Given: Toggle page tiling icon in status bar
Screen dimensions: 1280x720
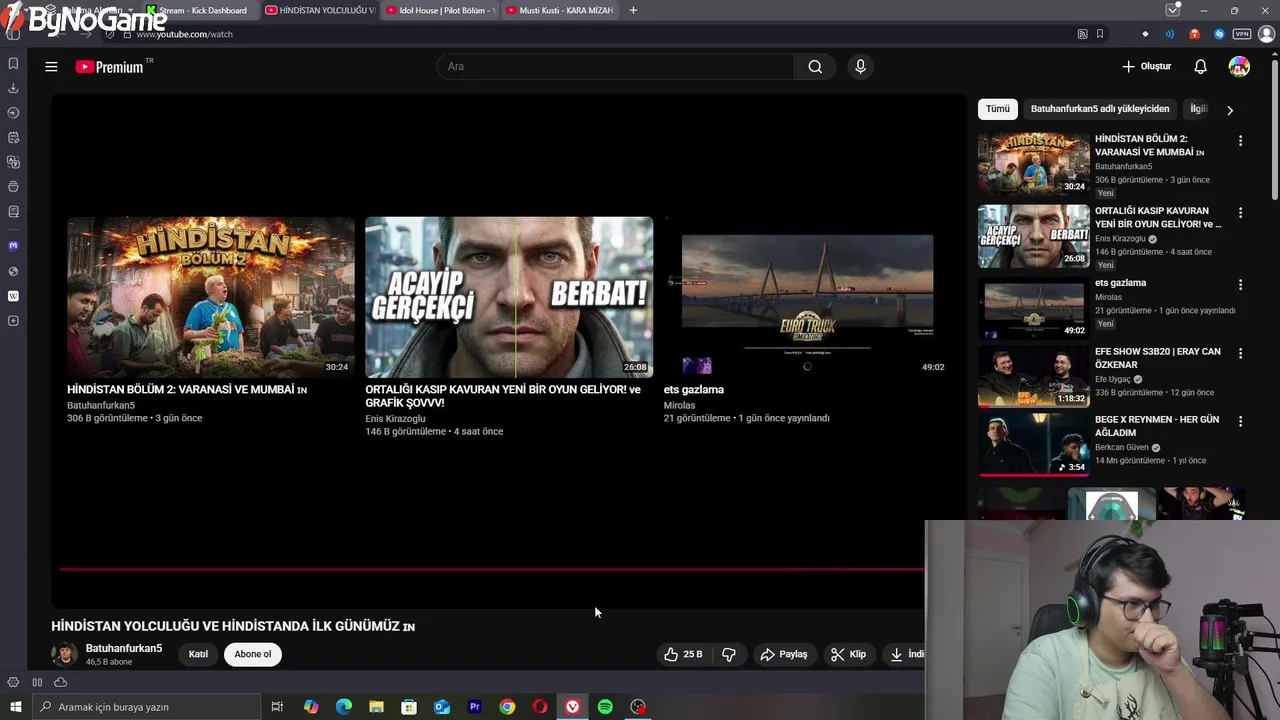Looking at the screenshot, I should 37,682.
